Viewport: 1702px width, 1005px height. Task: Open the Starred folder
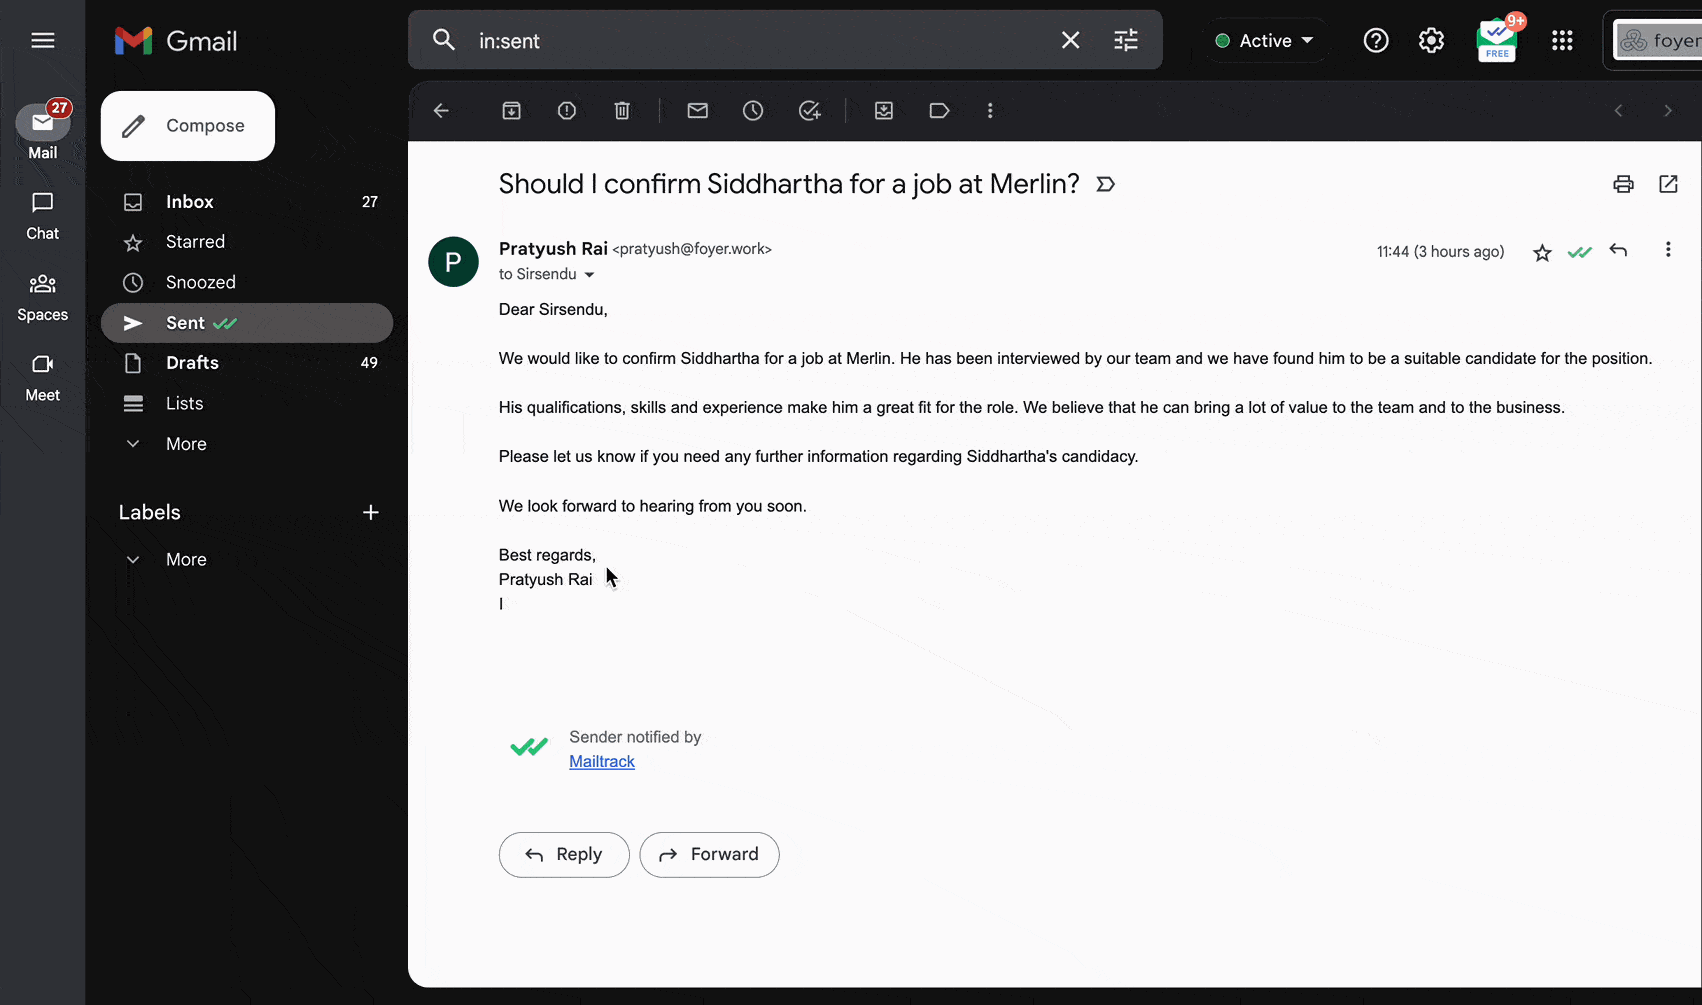click(247, 242)
